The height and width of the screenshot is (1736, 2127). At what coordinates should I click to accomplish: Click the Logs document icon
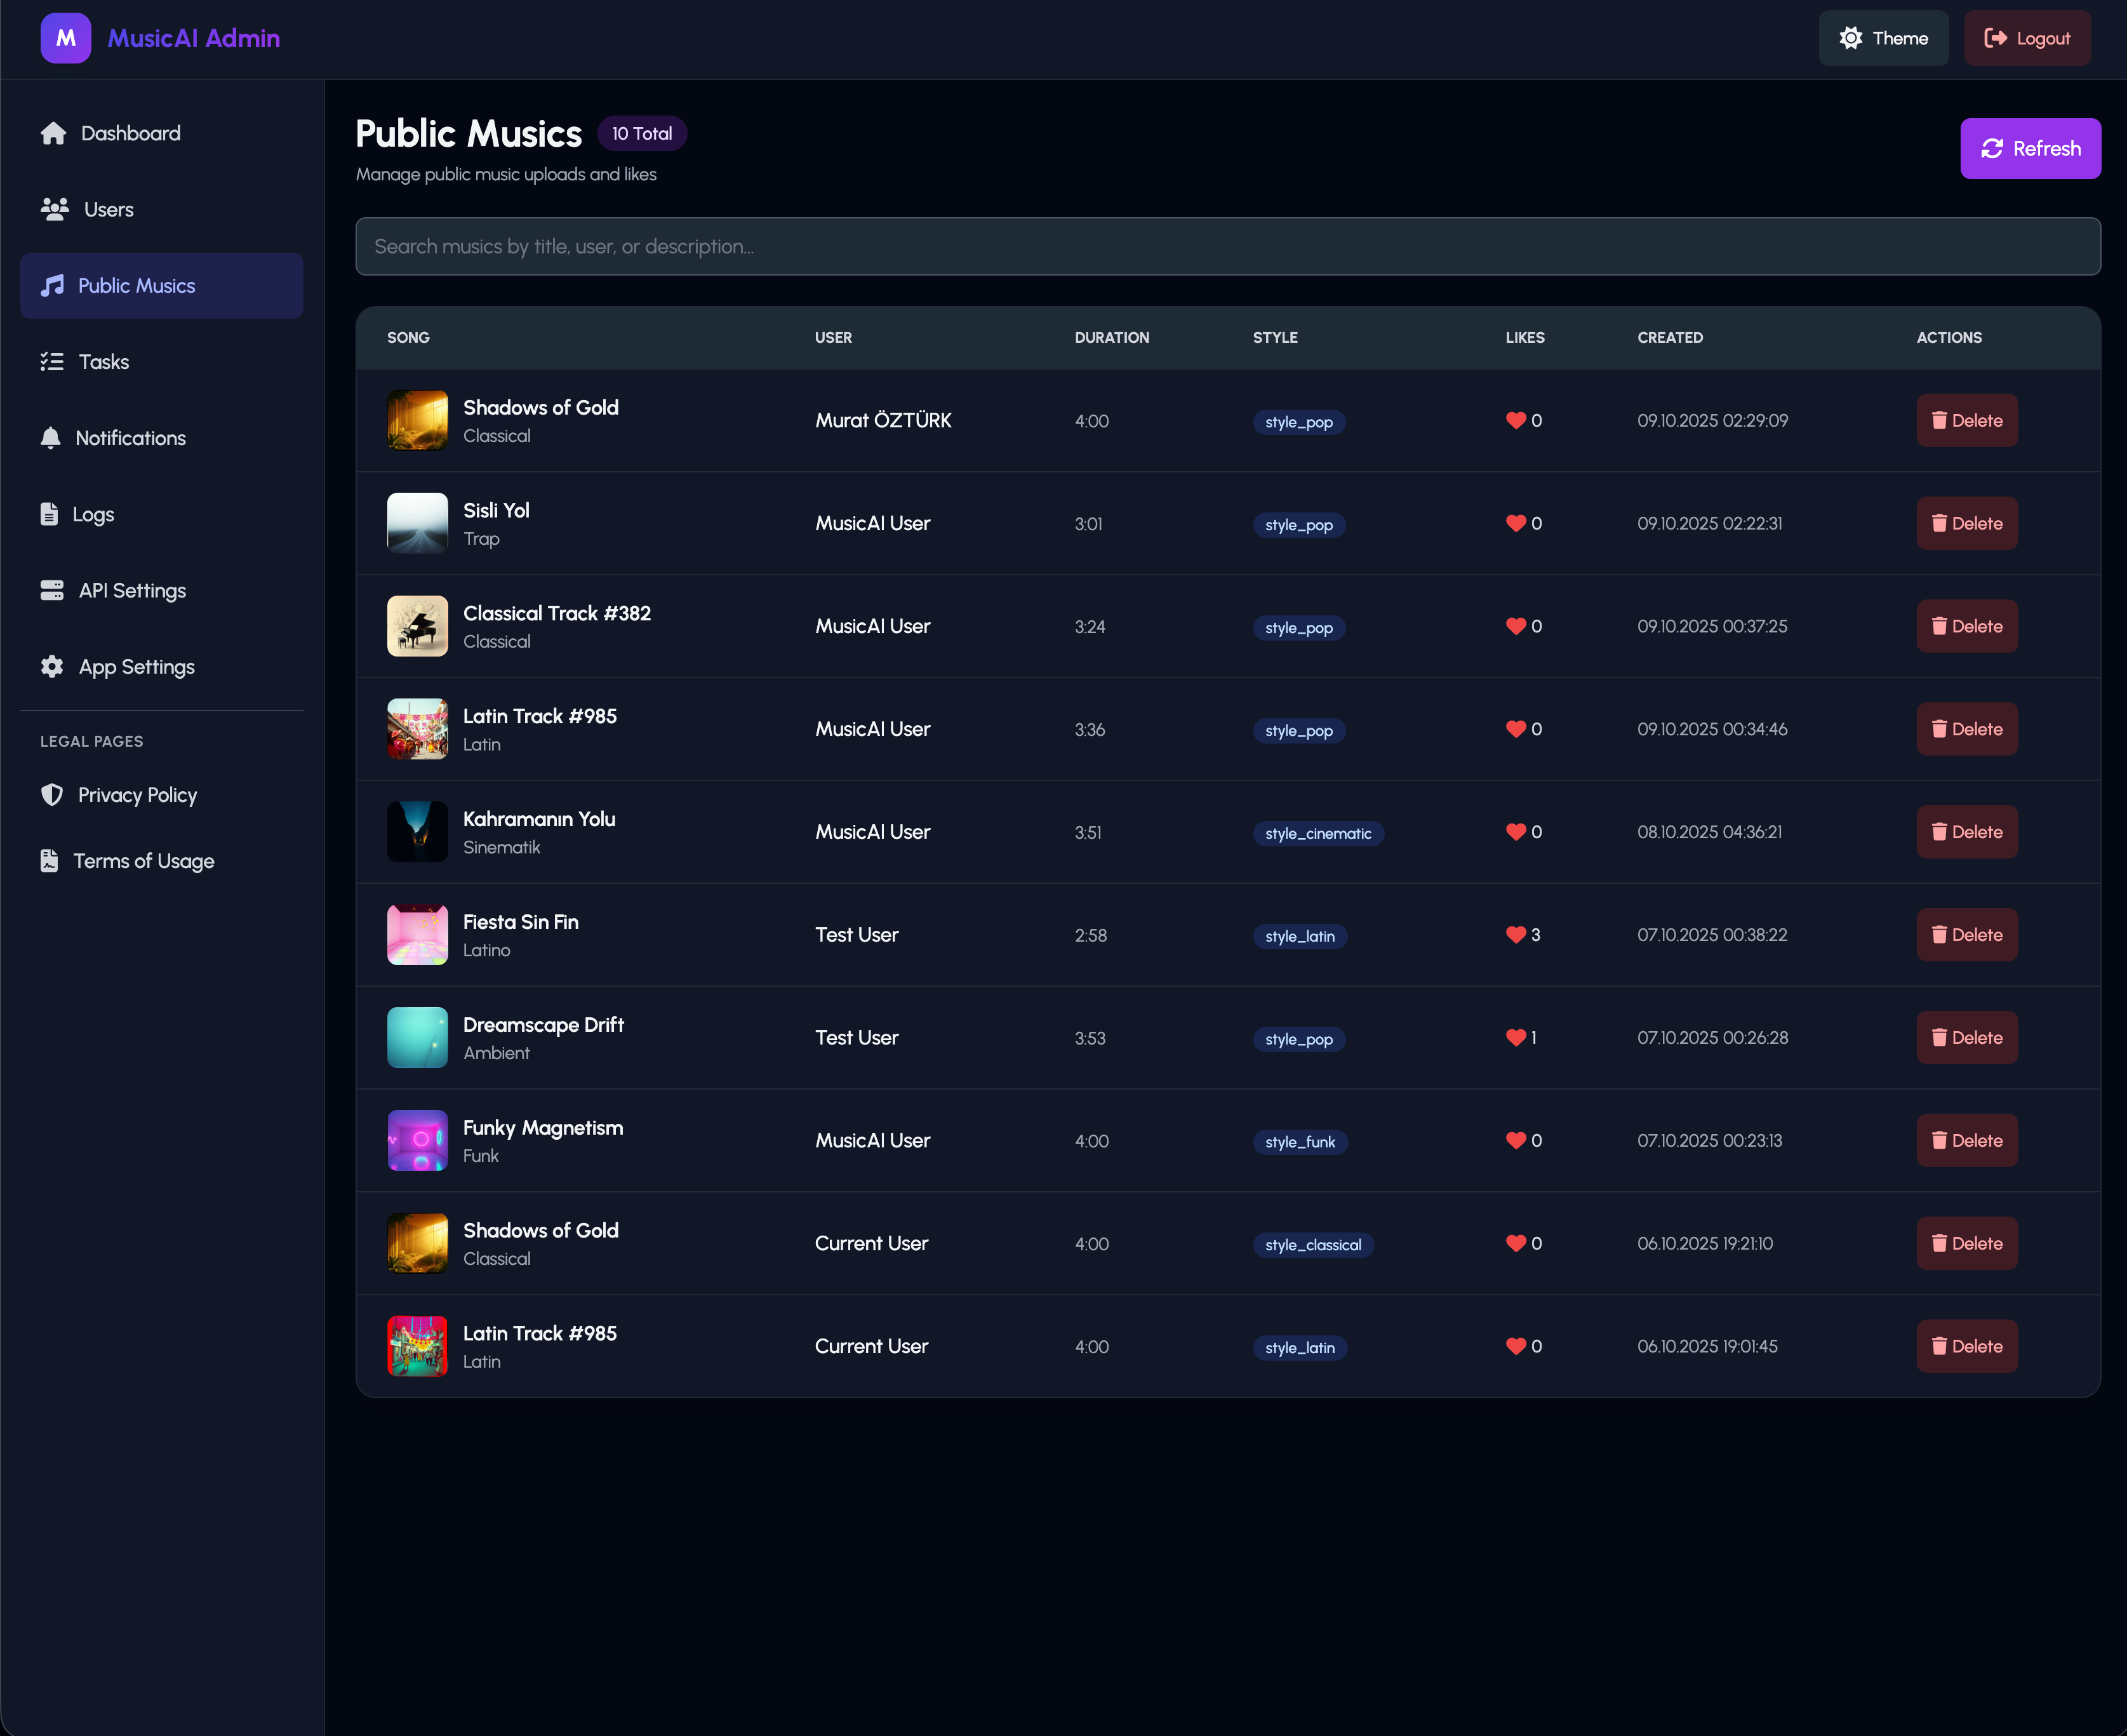49,514
